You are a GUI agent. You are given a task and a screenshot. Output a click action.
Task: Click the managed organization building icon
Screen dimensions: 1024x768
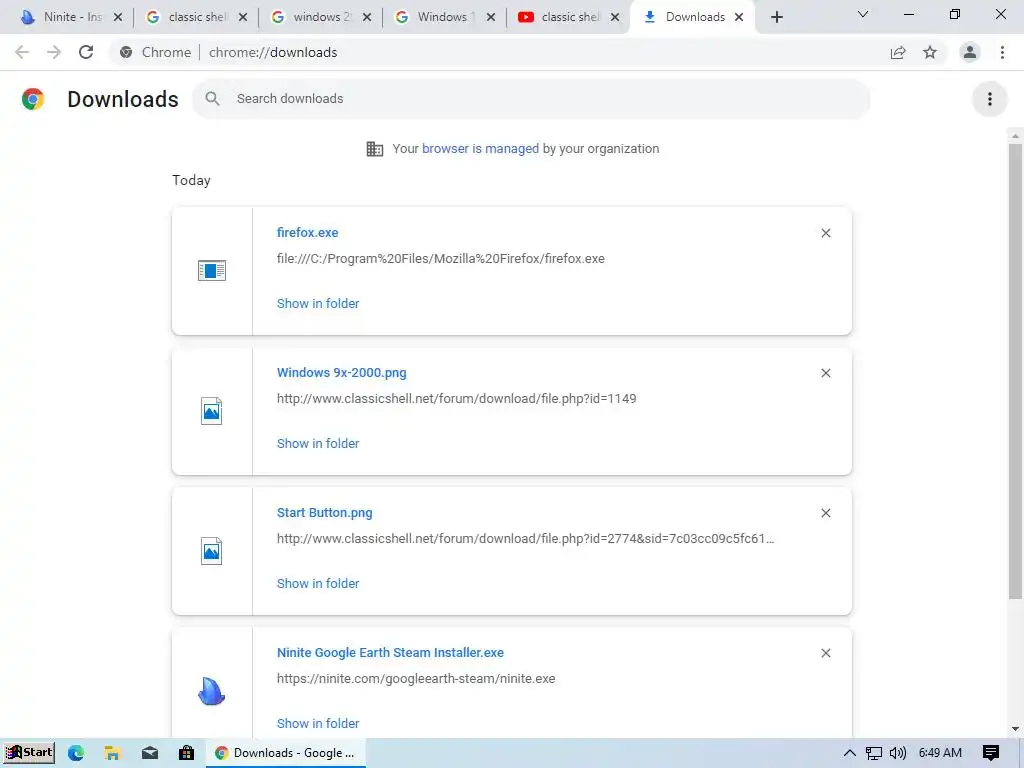(x=374, y=149)
